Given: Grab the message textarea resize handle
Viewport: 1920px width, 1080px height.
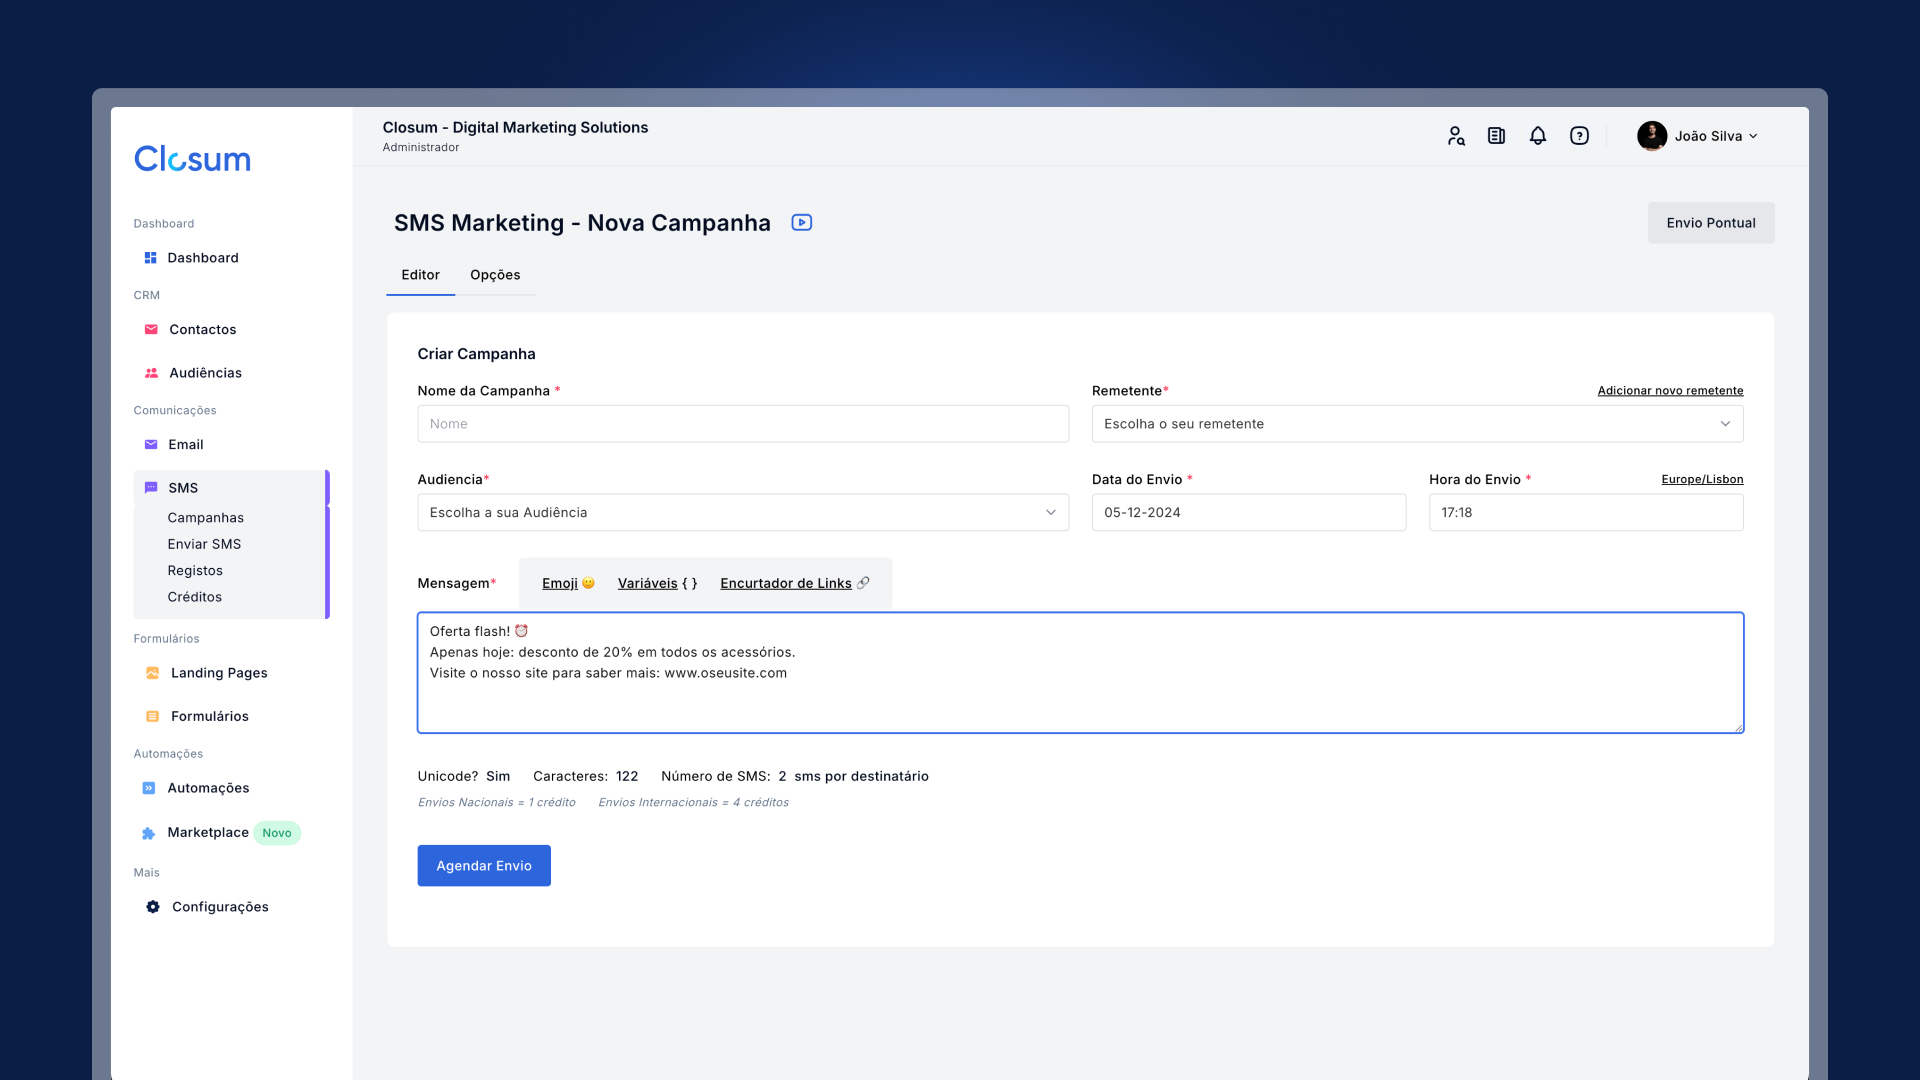Looking at the screenshot, I should [x=1739, y=728].
